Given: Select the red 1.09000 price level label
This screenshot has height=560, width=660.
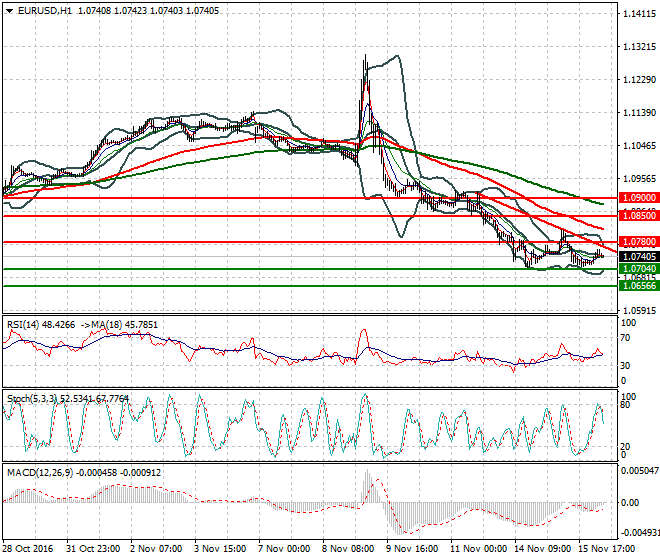Looking at the screenshot, I should [x=639, y=197].
